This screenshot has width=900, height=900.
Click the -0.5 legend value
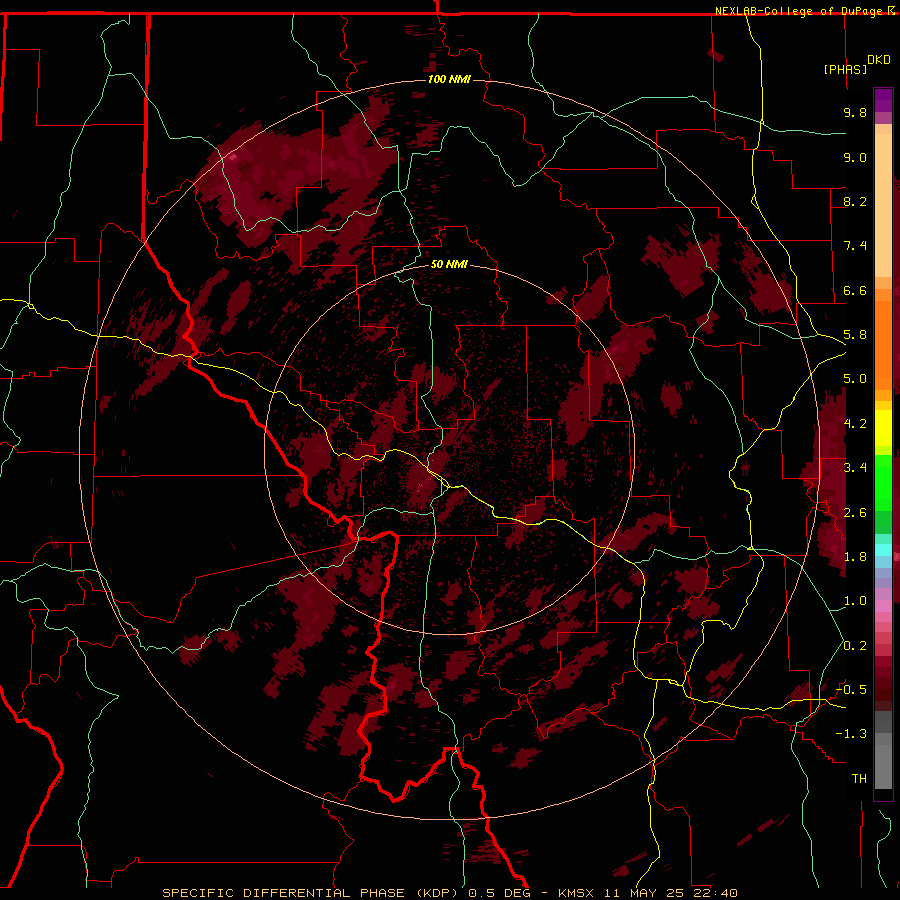(851, 689)
